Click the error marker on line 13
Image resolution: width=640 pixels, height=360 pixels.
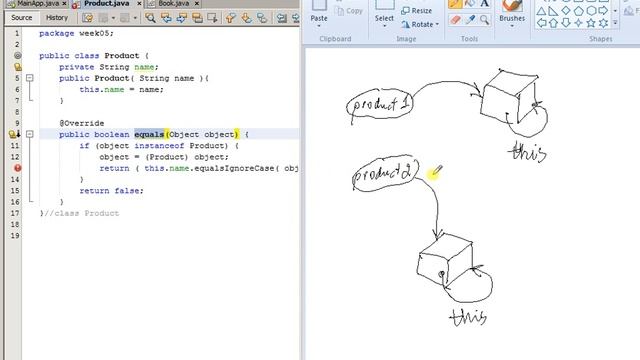18,168
